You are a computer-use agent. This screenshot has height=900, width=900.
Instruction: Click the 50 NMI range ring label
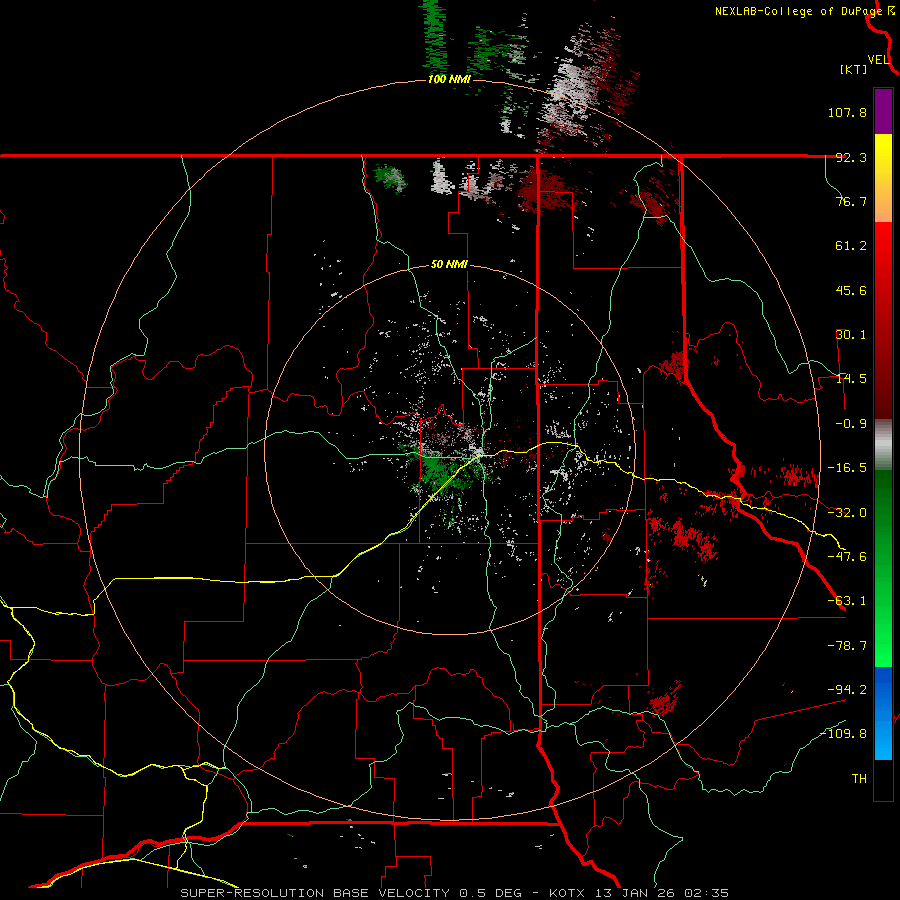click(449, 265)
